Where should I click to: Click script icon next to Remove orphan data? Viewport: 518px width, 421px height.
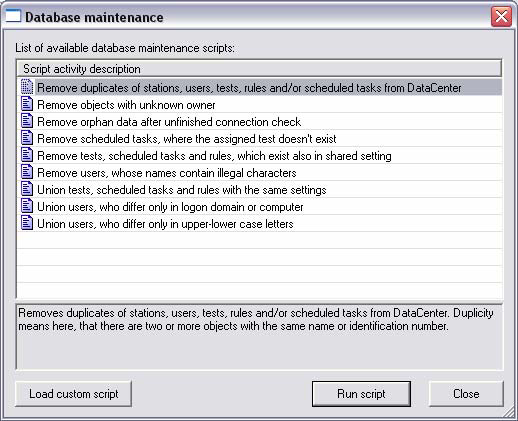click(27, 121)
